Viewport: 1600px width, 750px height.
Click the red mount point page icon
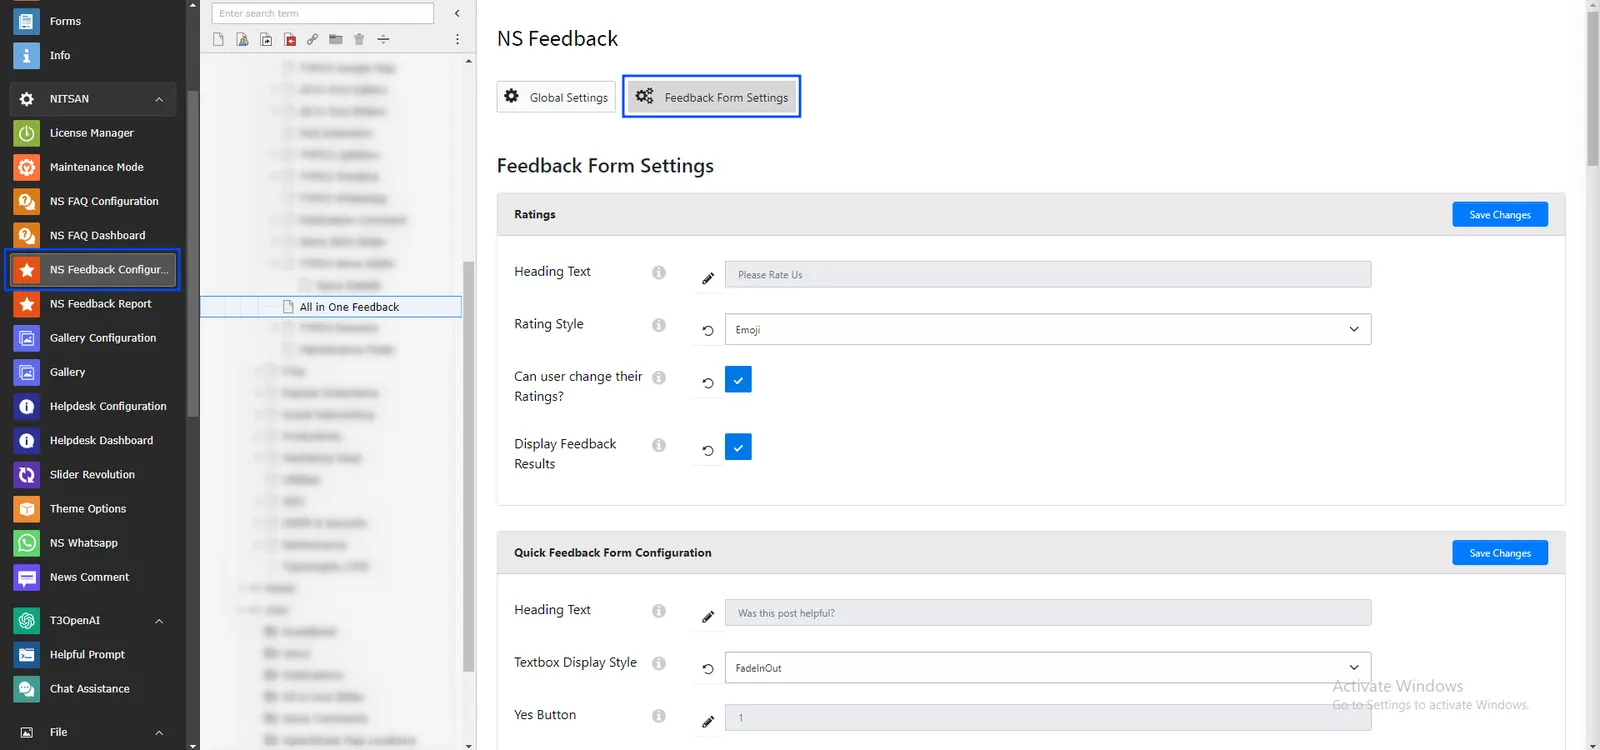(x=290, y=40)
